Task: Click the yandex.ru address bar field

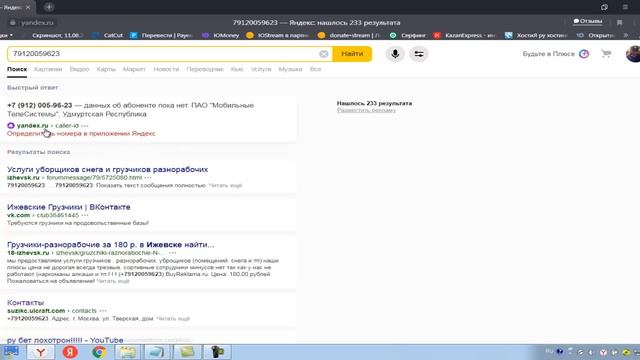Action: coord(37,23)
